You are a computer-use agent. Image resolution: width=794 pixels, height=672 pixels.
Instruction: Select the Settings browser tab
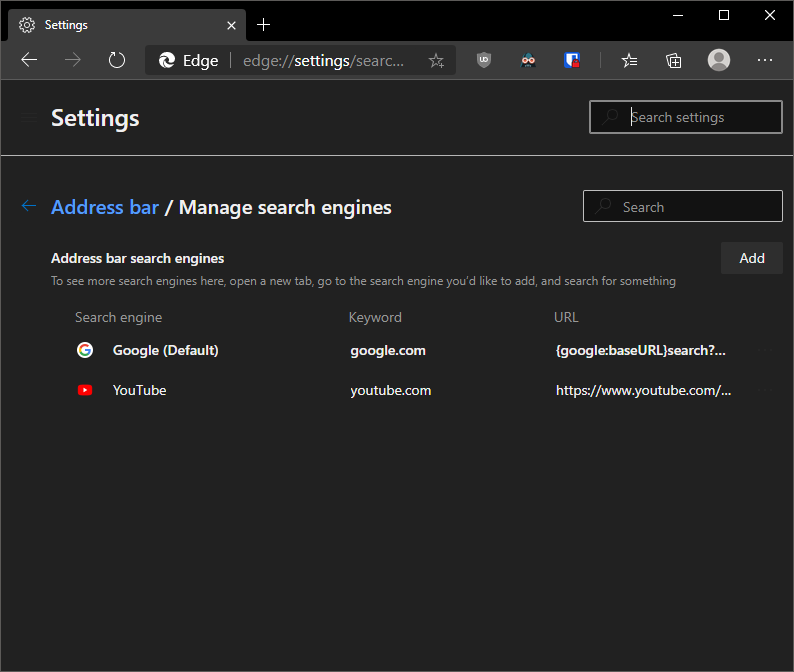tap(127, 25)
